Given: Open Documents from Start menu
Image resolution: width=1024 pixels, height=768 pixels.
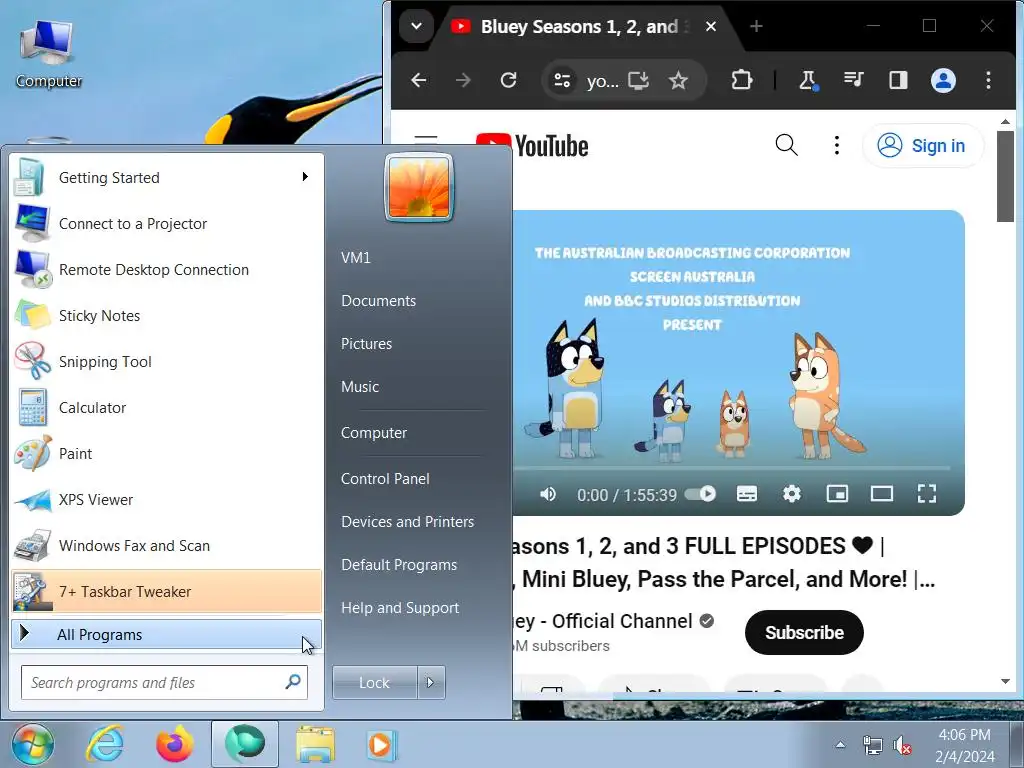Looking at the screenshot, I should (378, 301).
